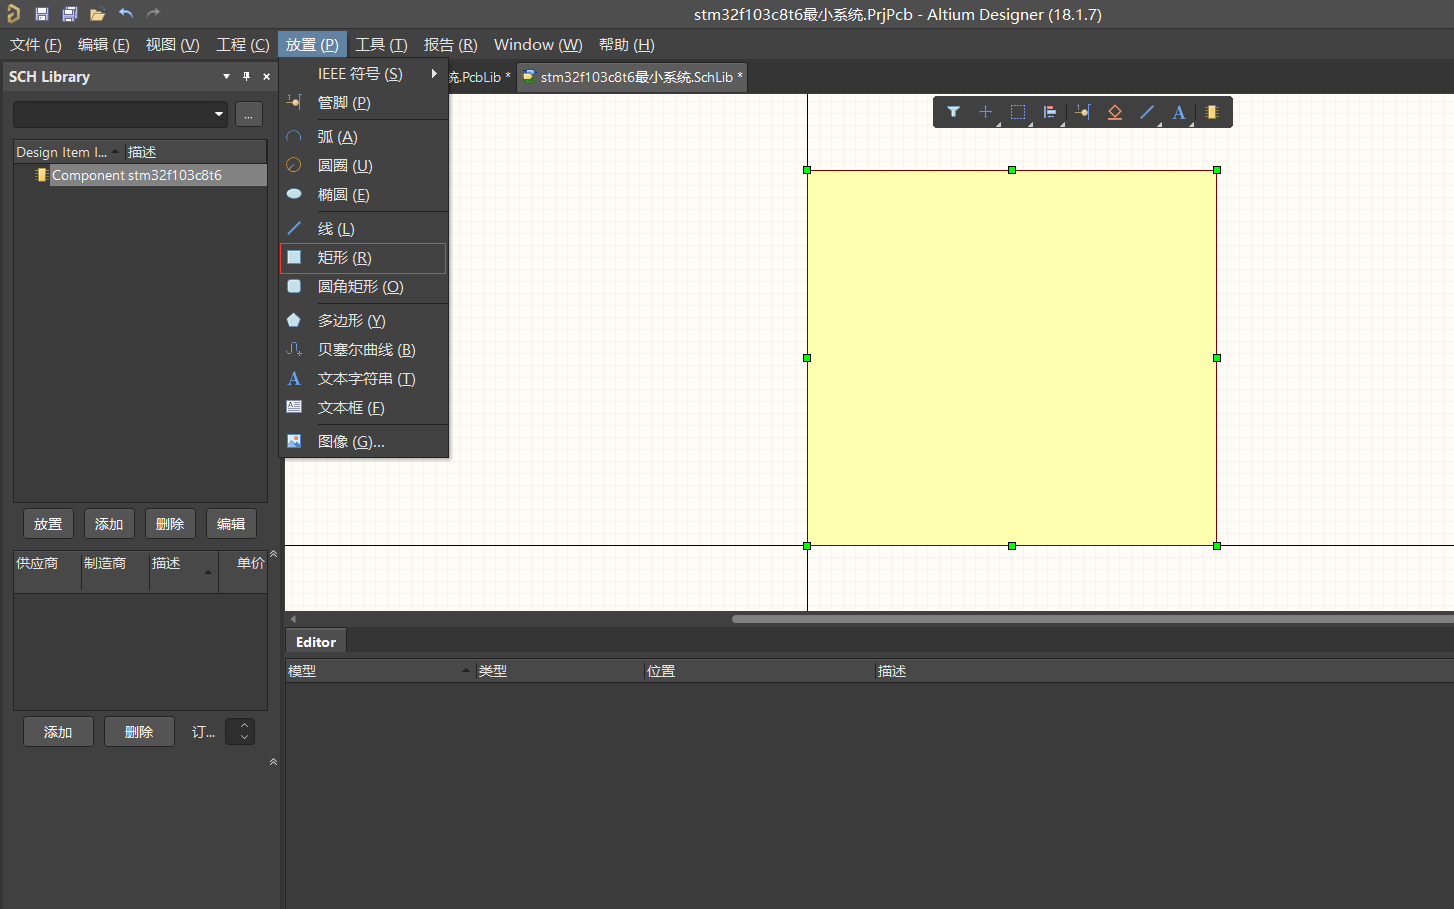The height and width of the screenshot is (909, 1454).
Task: Choose 圆圈 (U) from place menu
Action: coord(362,166)
